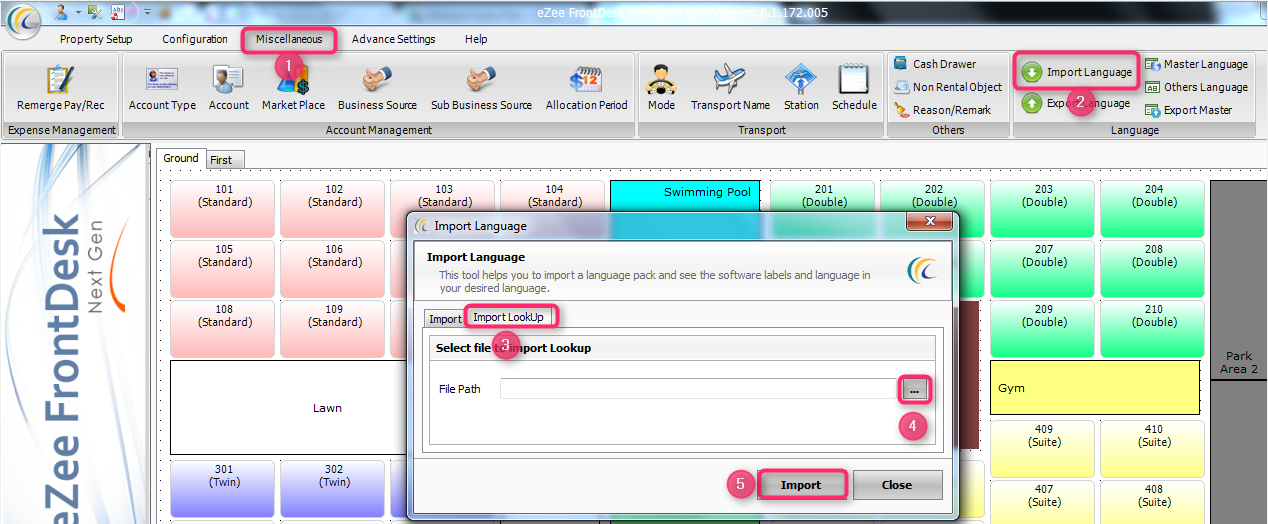This screenshot has width=1268, height=524.
Task: Open Reason/Remark in Others group
Action: click(942, 110)
